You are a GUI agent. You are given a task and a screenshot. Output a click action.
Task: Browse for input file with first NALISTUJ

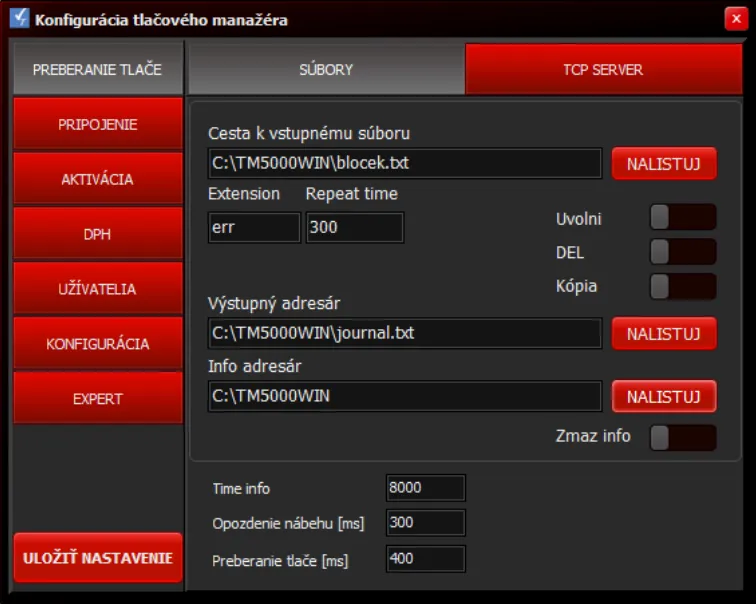pyautogui.click(x=664, y=163)
